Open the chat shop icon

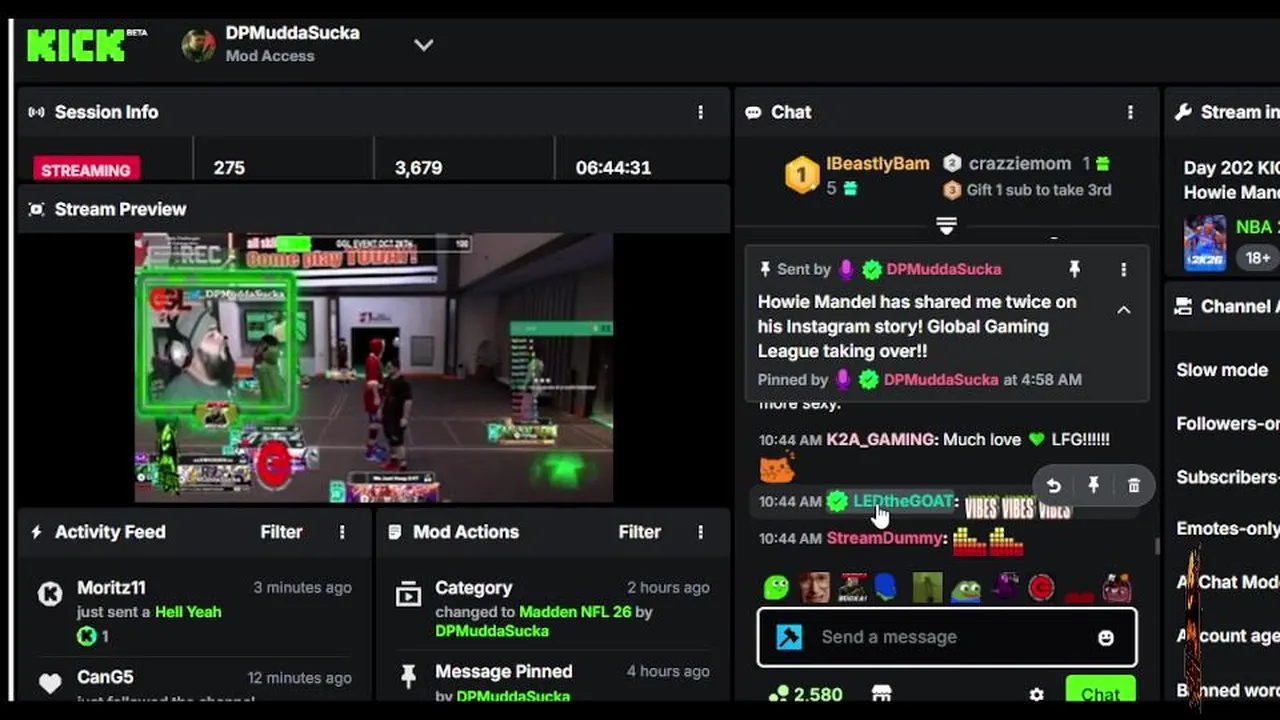[x=881, y=694]
